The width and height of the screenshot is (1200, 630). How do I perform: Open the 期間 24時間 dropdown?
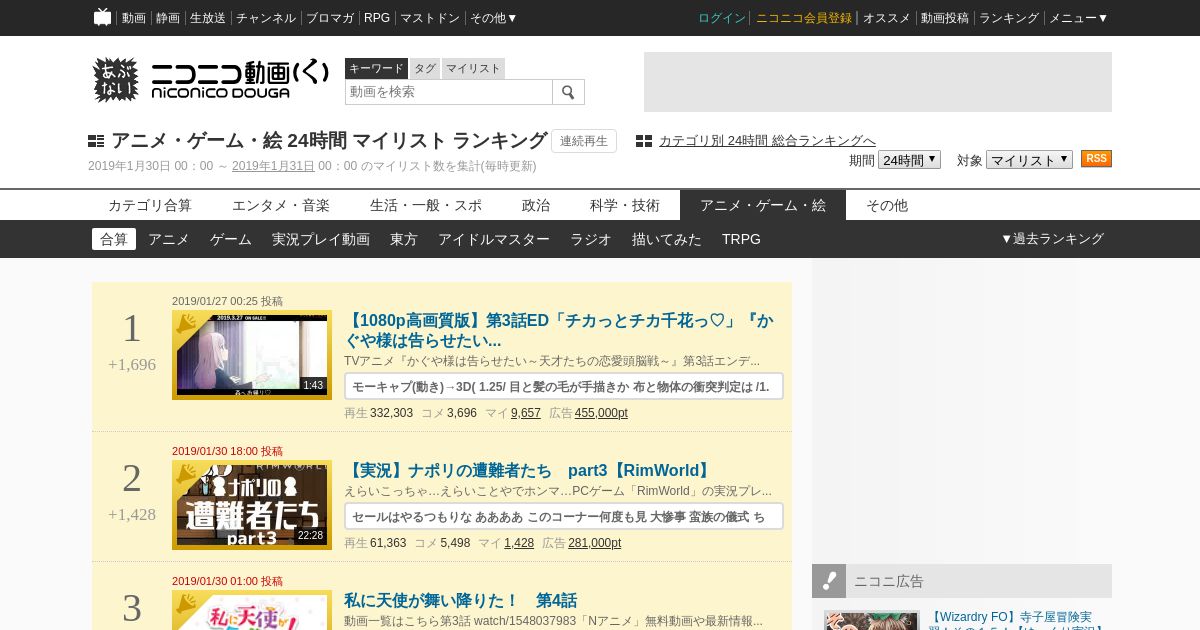coord(909,160)
